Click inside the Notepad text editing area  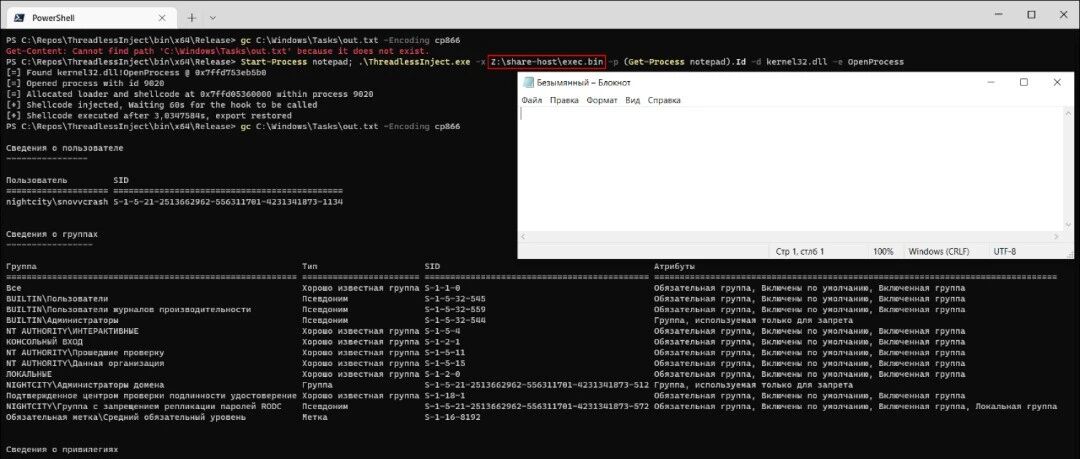tap(790, 169)
